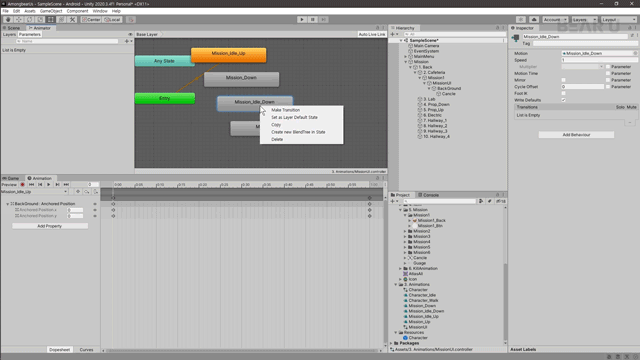This screenshot has width=640, height=360.
Task: Toggle the Animation record button
Action: point(22,185)
